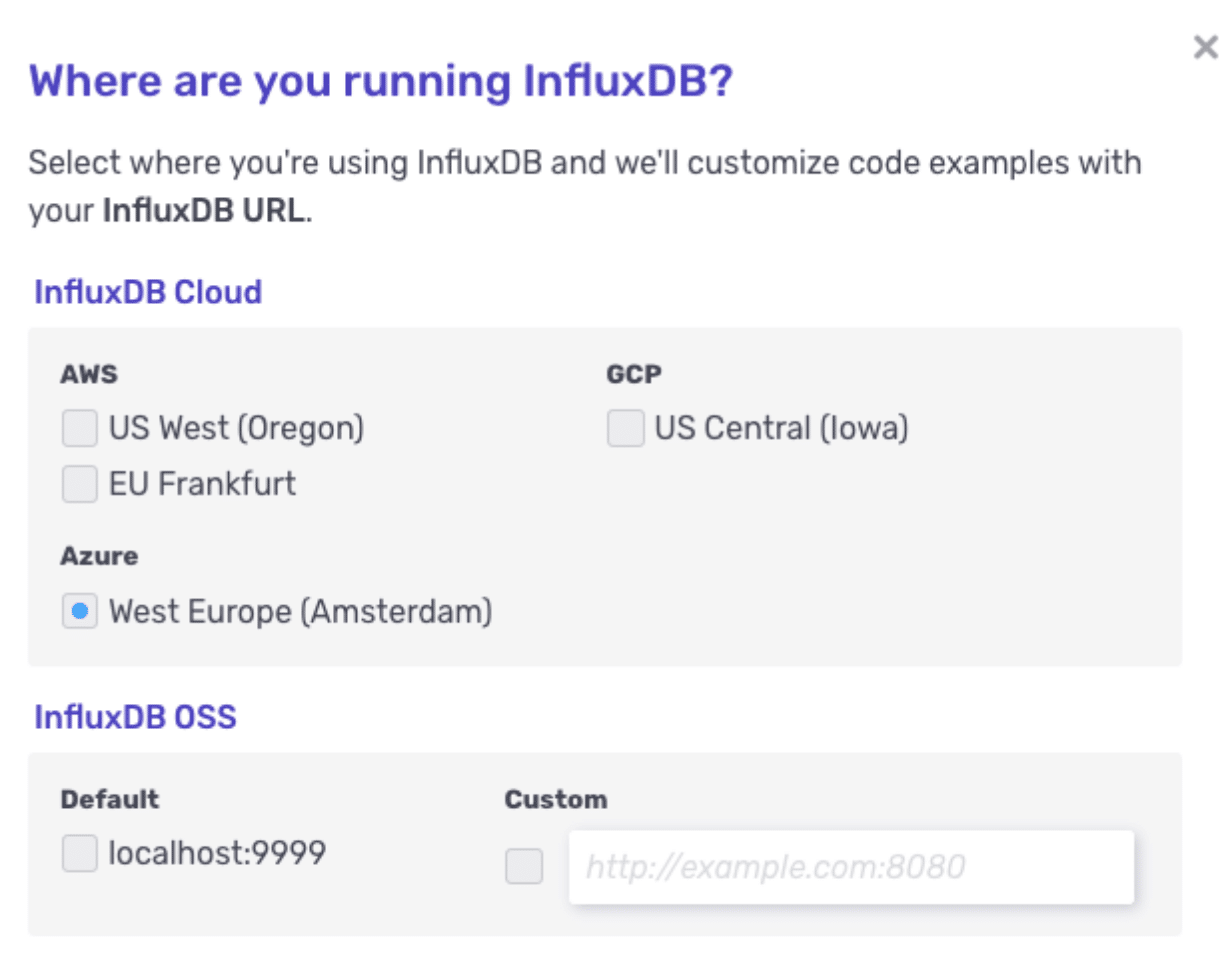
Task: Click the InfluxDB Cloud heading link
Action: click(x=147, y=291)
